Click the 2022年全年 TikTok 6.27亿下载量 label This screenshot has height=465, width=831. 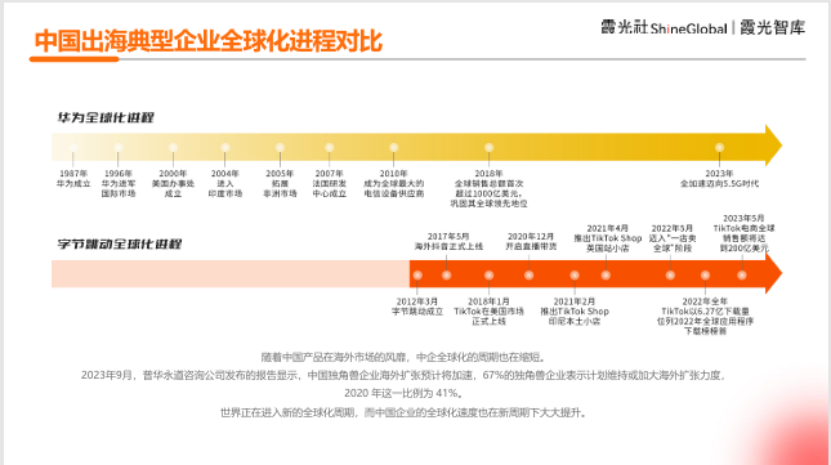[x=705, y=316]
